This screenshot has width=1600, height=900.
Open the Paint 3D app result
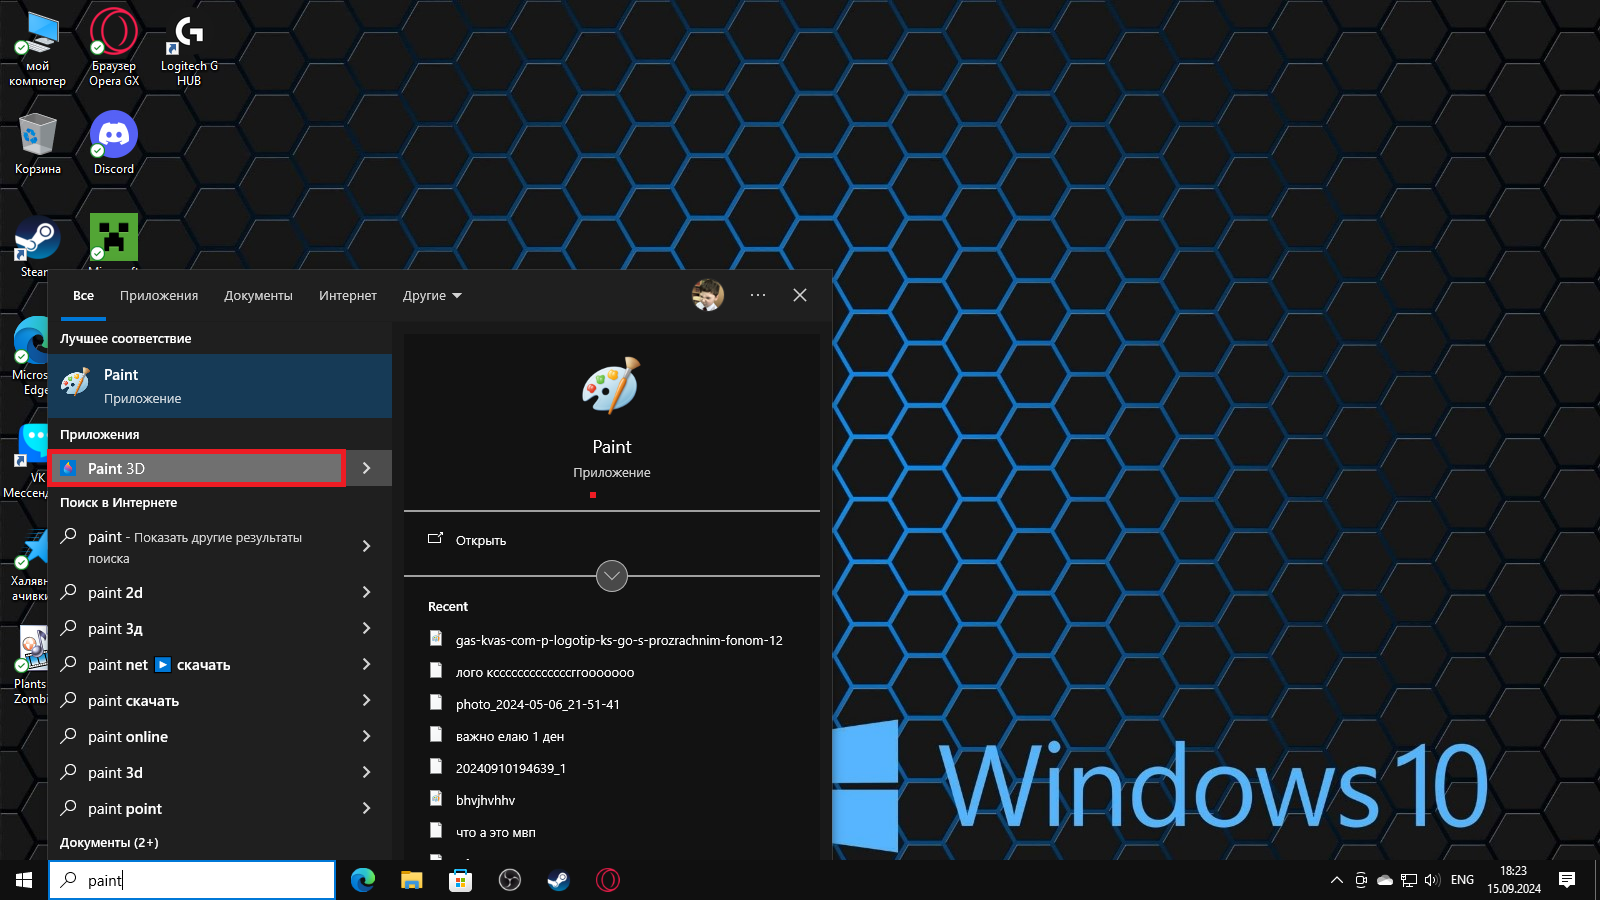197,468
